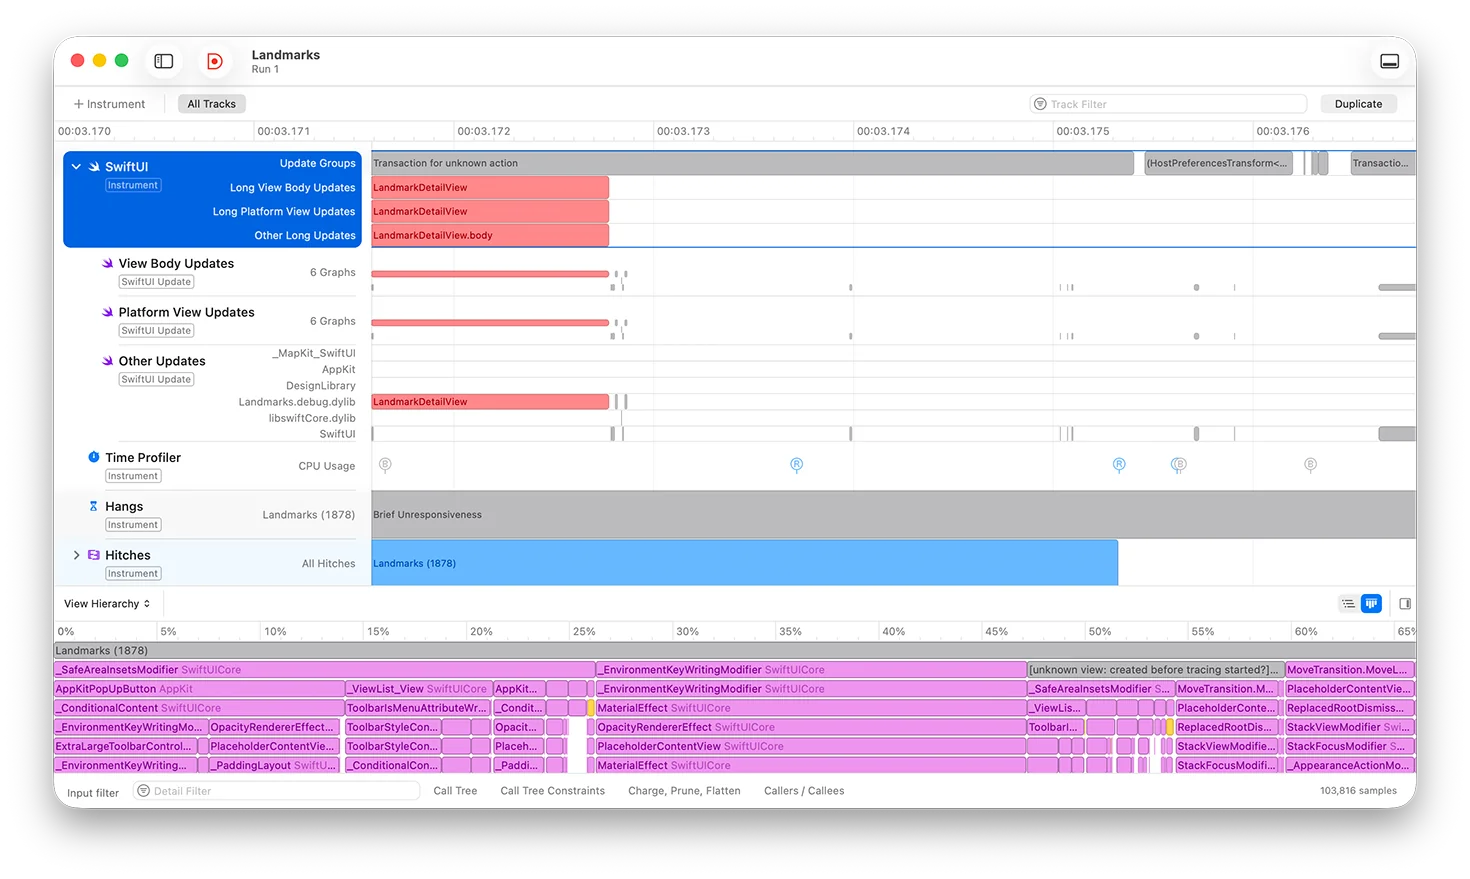Focus the Detail Filter field
Viewport: 1470px width, 879px height.
click(276, 791)
